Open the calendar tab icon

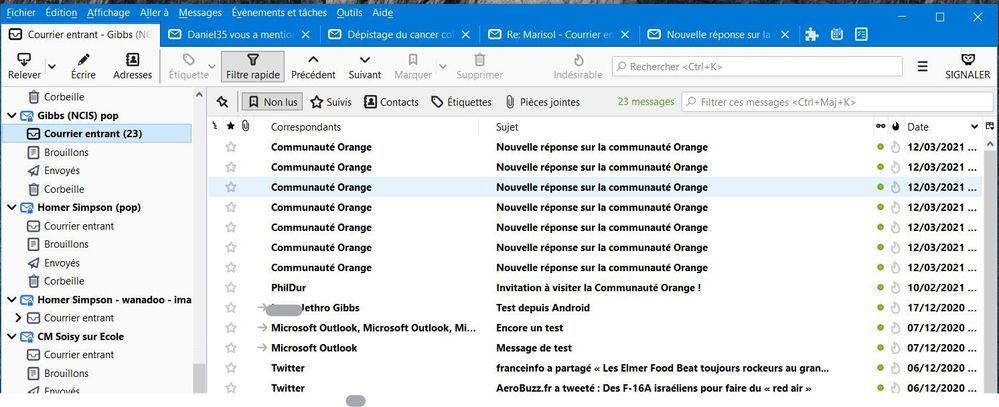[x=836, y=34]
